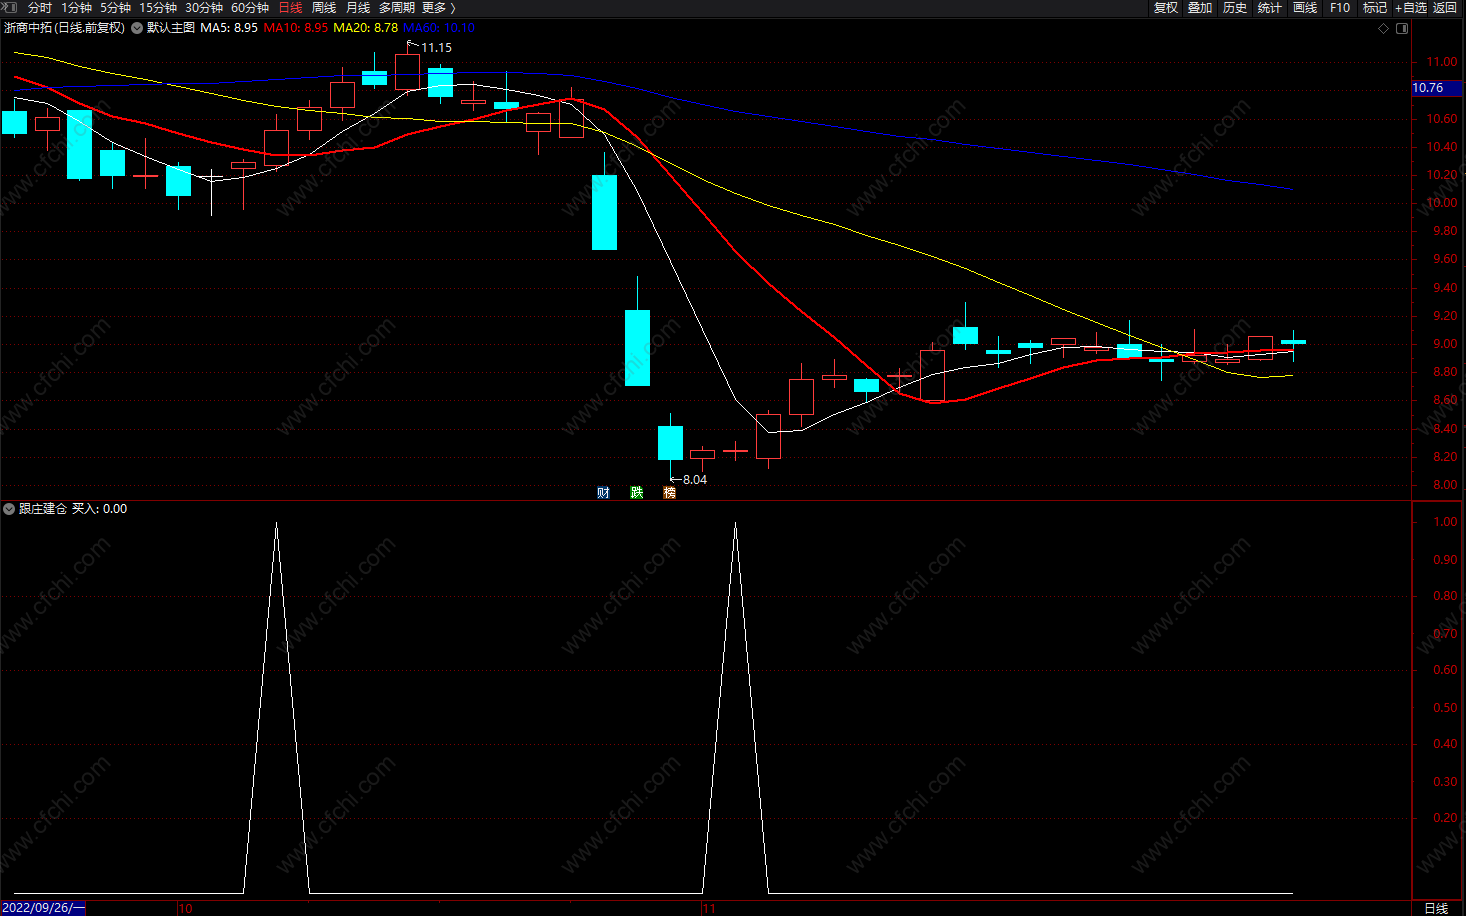
Task: Select the 30分钟 period tab
Action: pos(204,7)
